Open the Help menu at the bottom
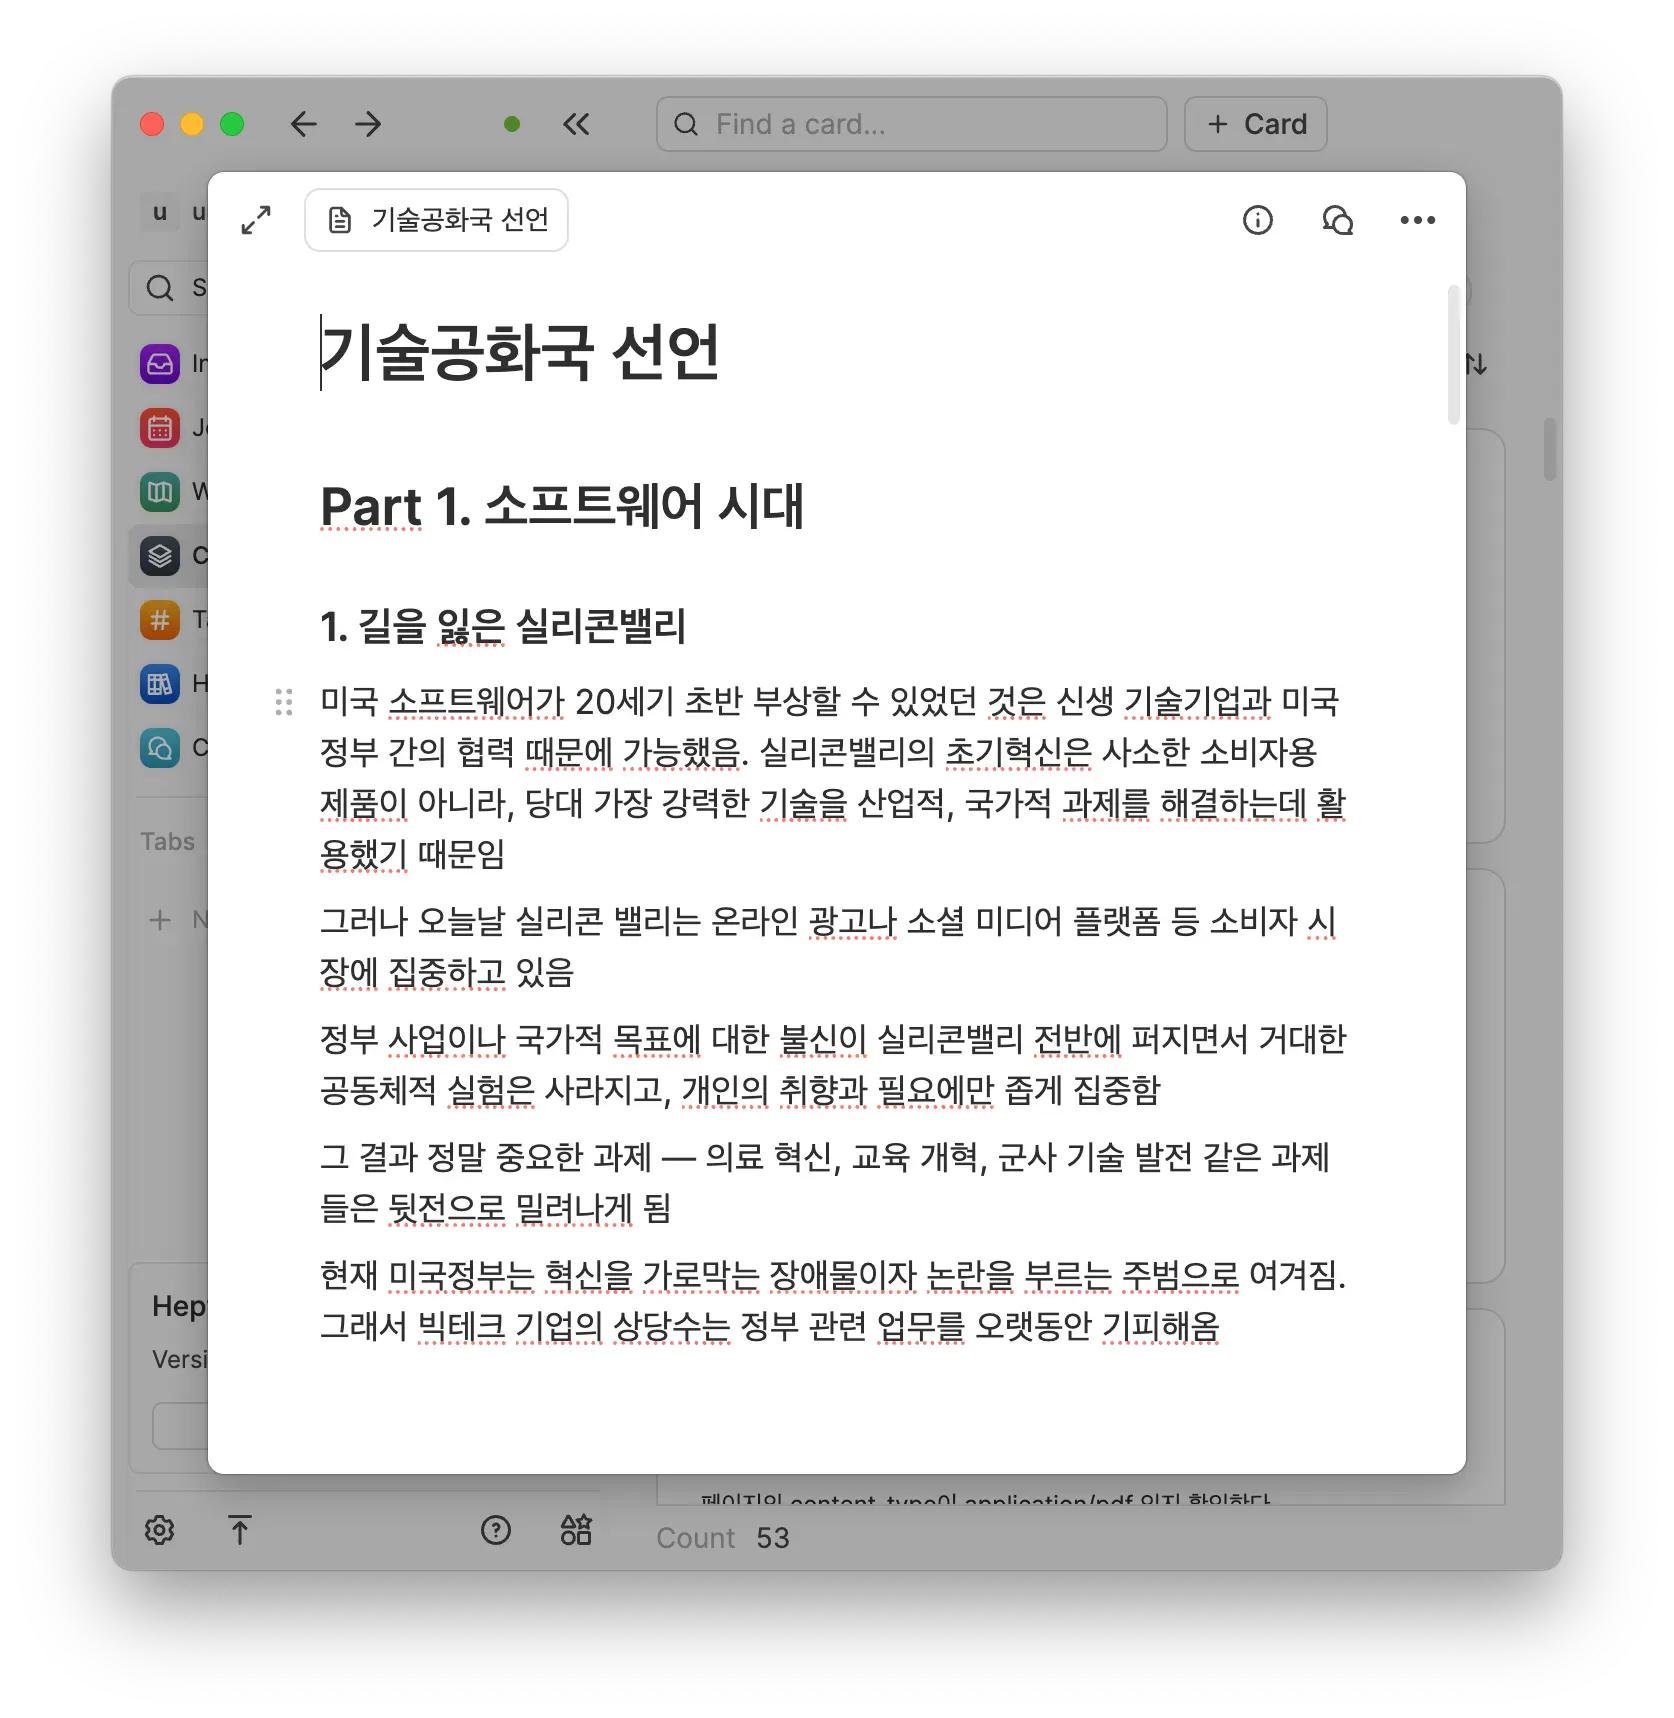The width and height of the screenshot is (1674, 1718). pos(496,1530)
